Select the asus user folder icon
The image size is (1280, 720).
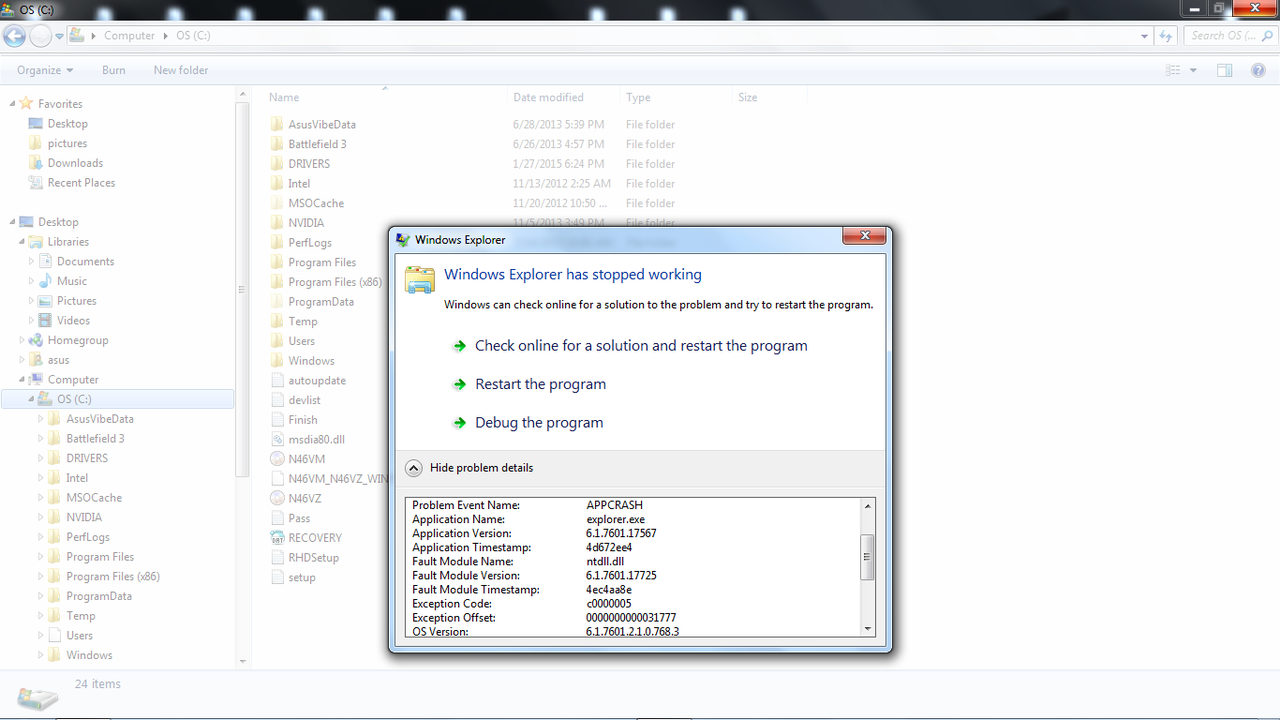click(37, 360)
